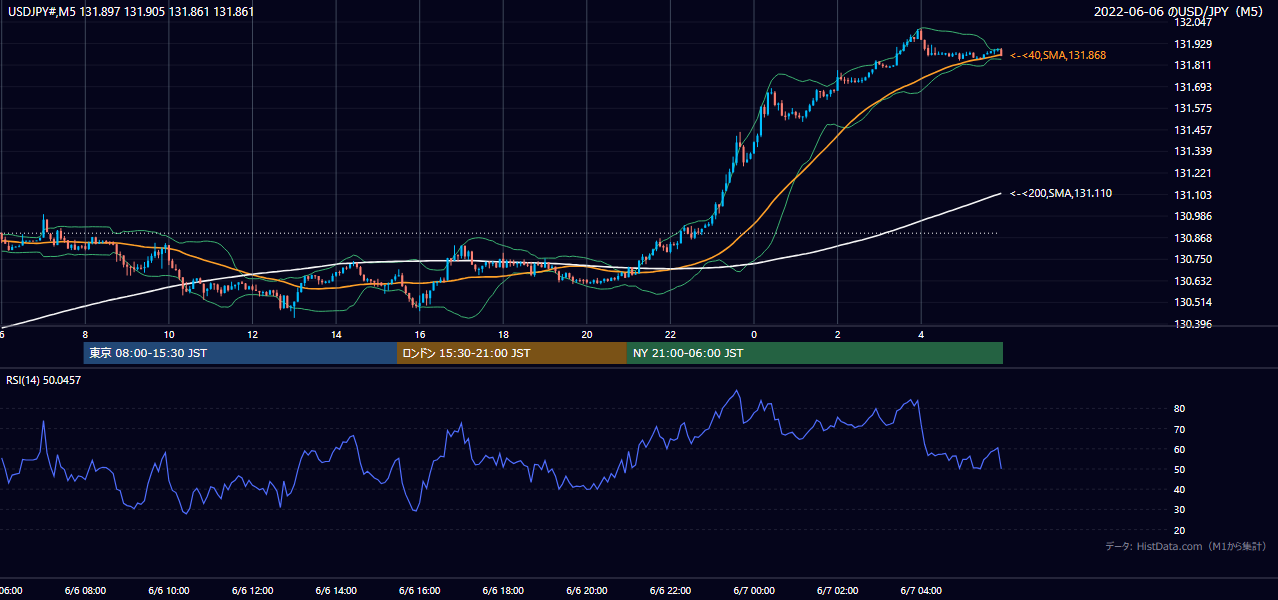Viewport: 1278px width, 600px height.
Task: Click hour label 22 under the price chart
Action: pyautogui.click(x=670, y=335)
